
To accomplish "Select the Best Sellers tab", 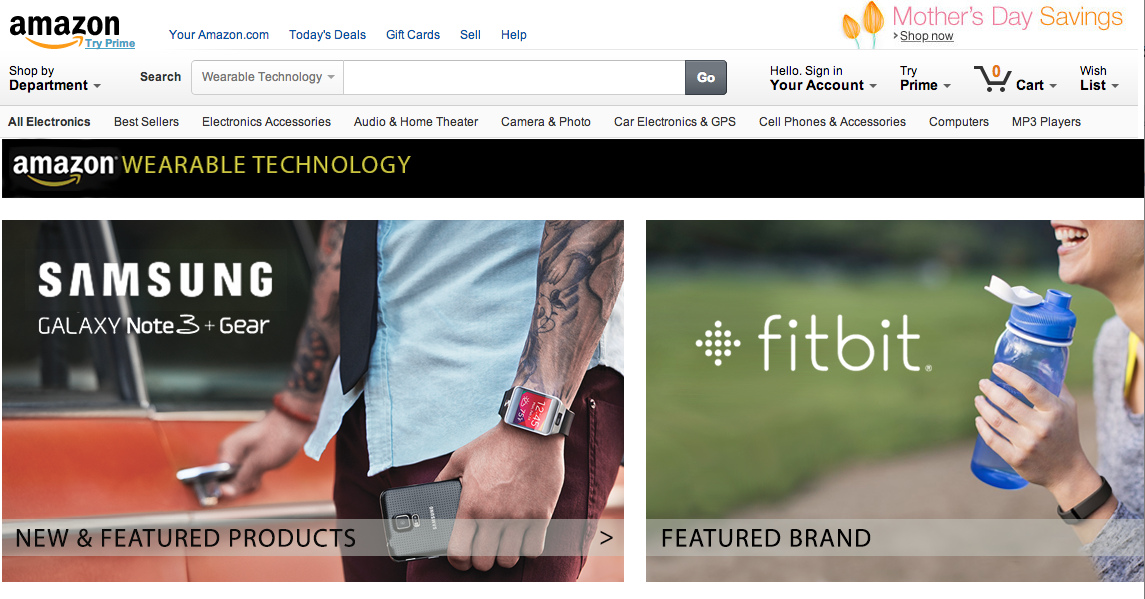I will tap(146, 122).
